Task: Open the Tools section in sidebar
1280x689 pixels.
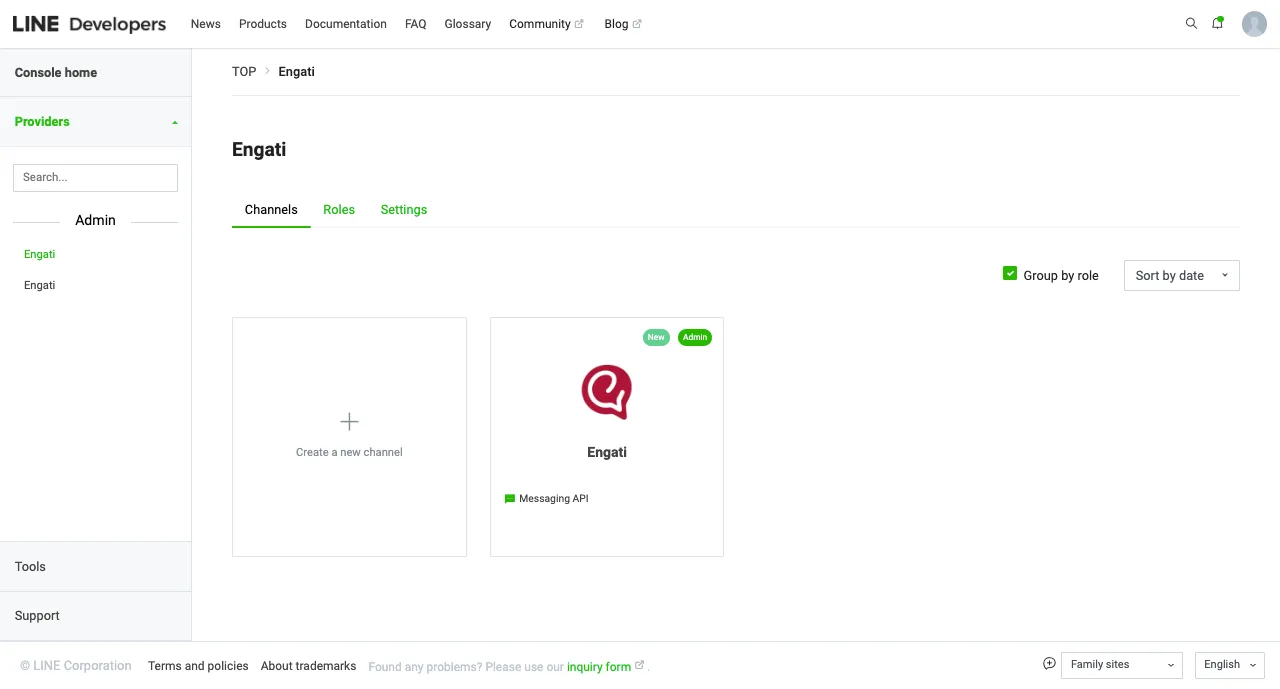Action: (95, 567)
